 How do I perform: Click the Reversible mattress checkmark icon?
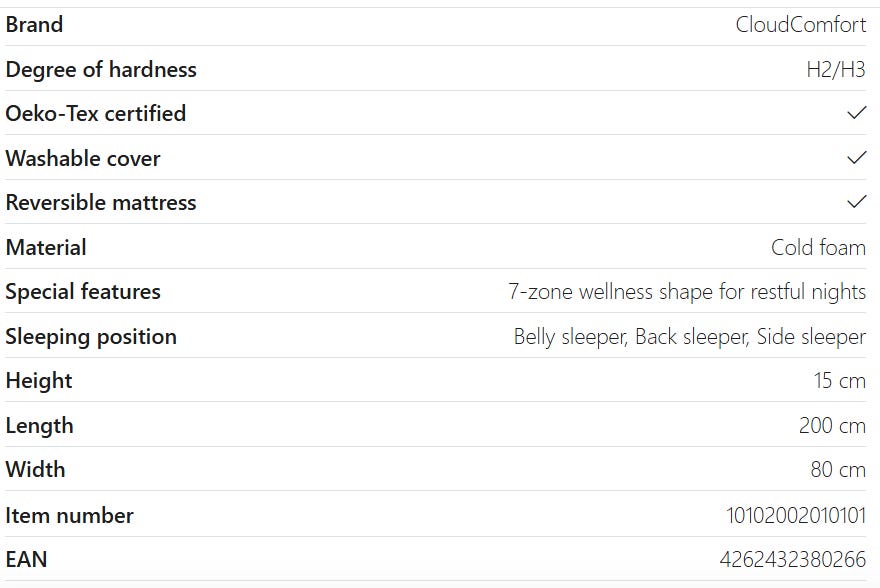coord(856,202)
